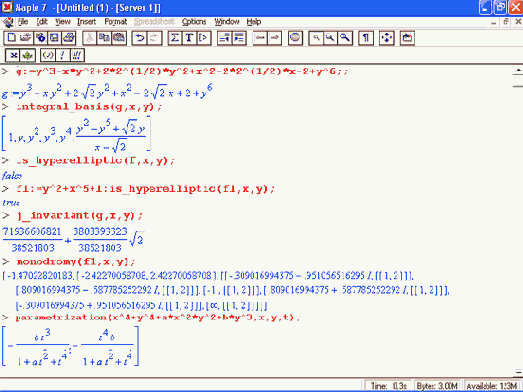The width and height of the screenshot is (523, 392).
Task: Click the vertical scrollbar thumb
Action: [518, 82]
